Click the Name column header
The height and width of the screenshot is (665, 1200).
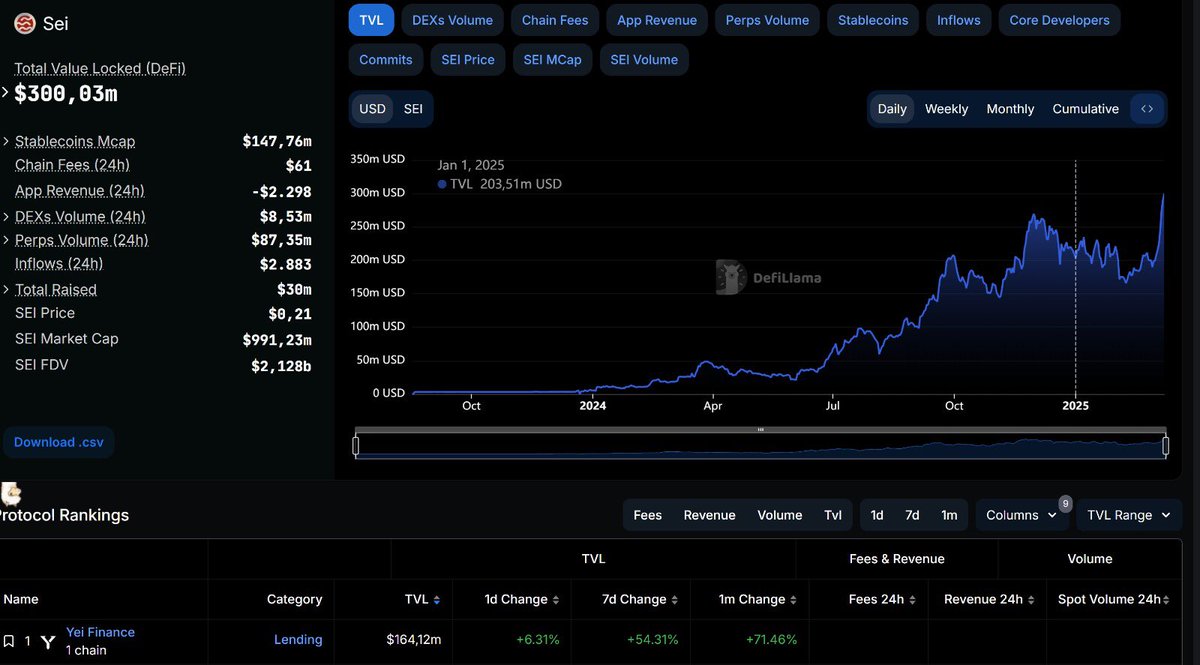[21, 600]
